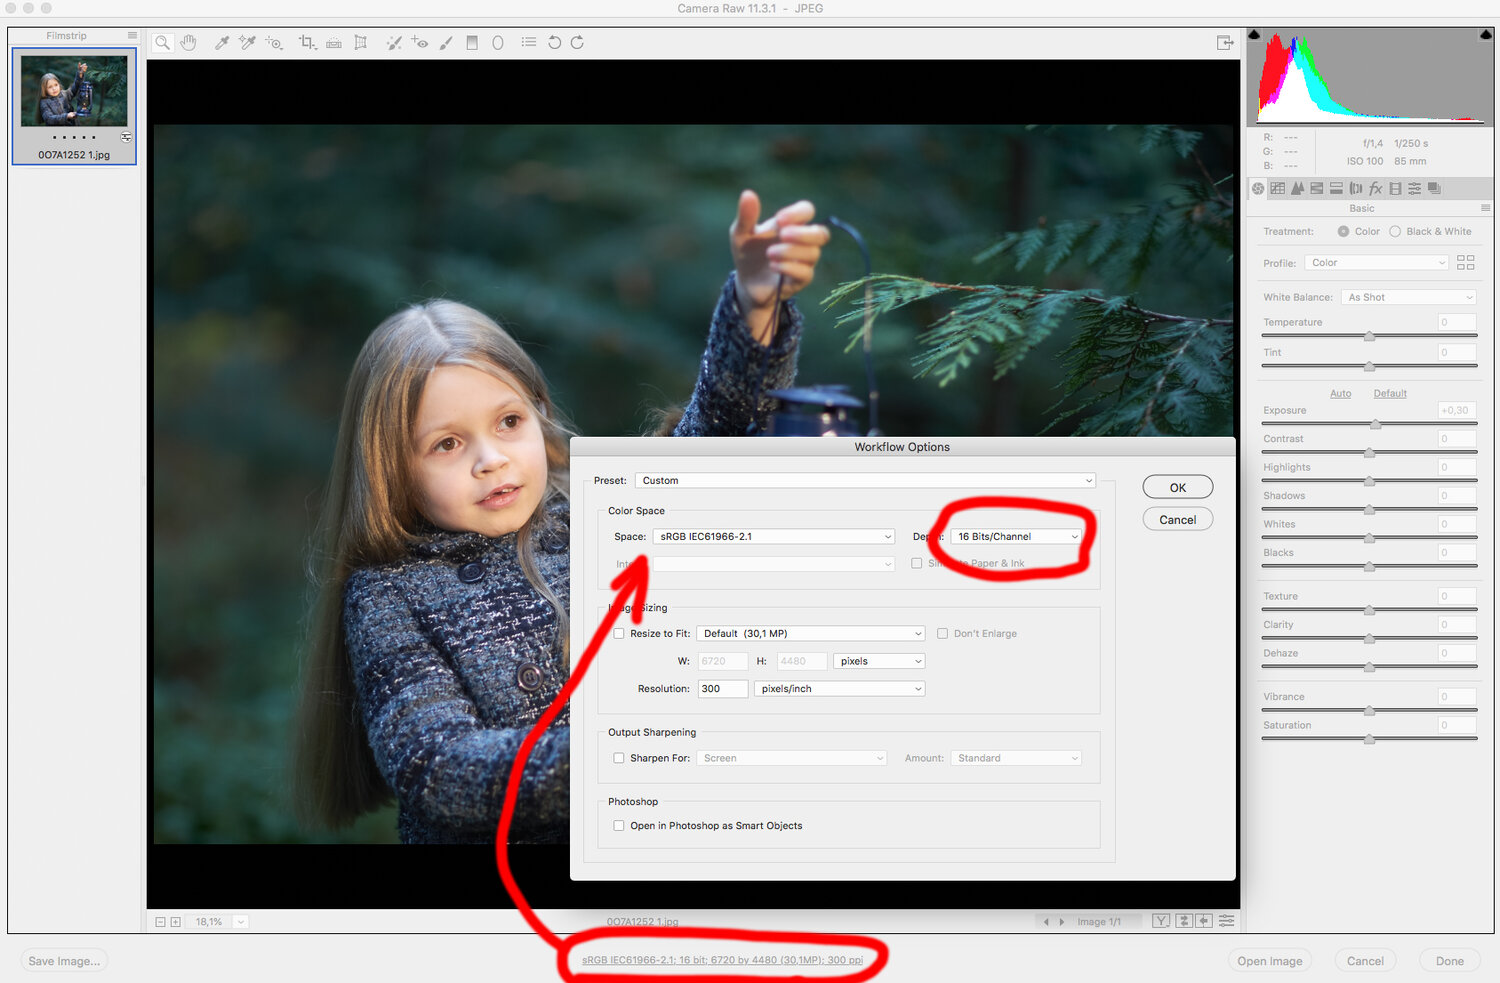Select the Adjustment Brush tool
The height and width of the screenshot is (983, 1500).
tap(446, 43)
